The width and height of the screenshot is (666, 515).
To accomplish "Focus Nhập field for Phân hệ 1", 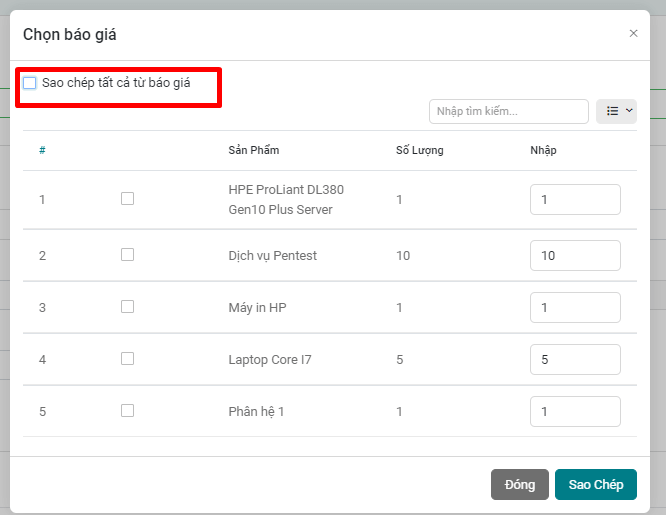I will point(575,411).
